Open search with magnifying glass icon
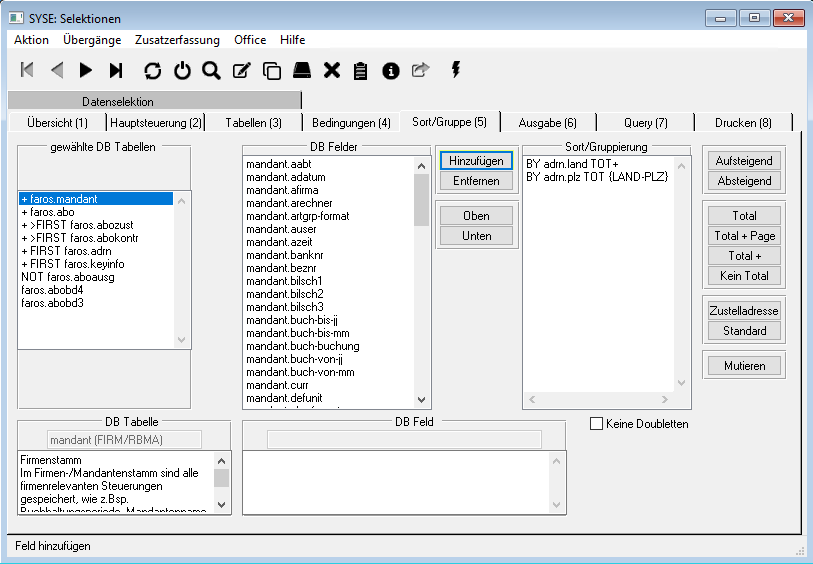813x564 pixels. 211,70
